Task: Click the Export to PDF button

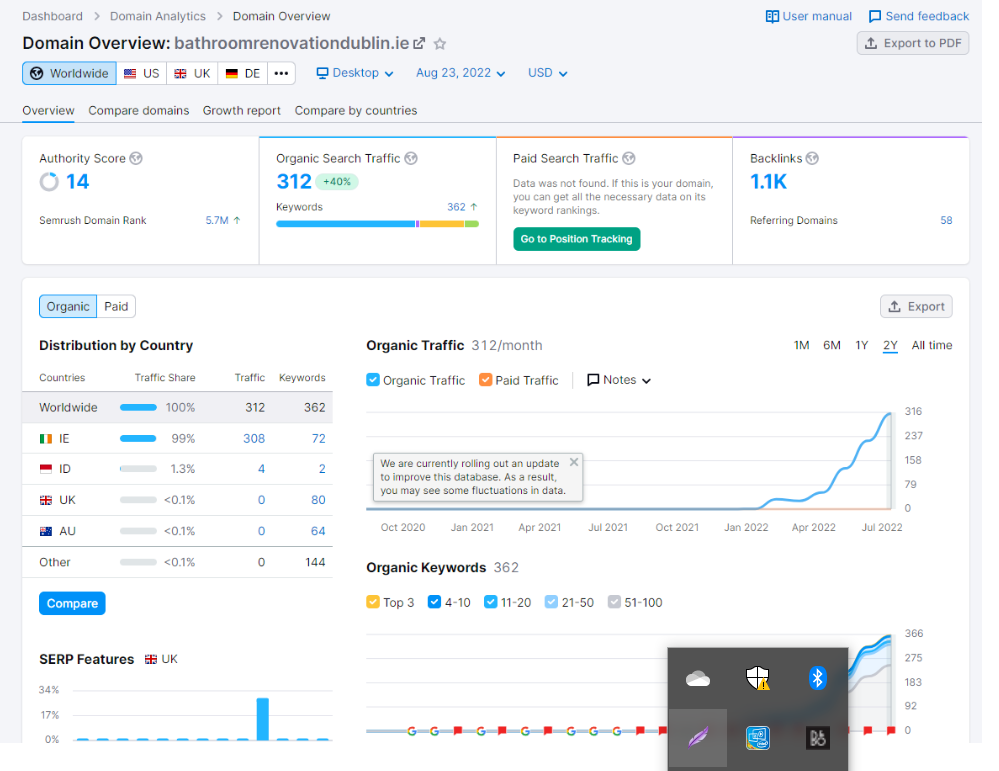Action: 912,43
